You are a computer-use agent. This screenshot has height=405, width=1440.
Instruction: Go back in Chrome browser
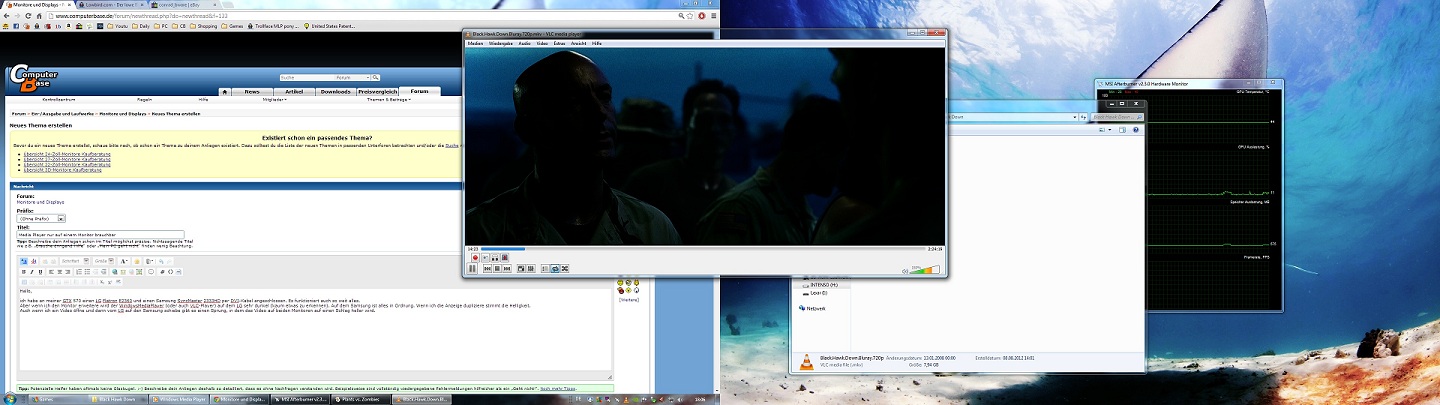pos(7,16)
